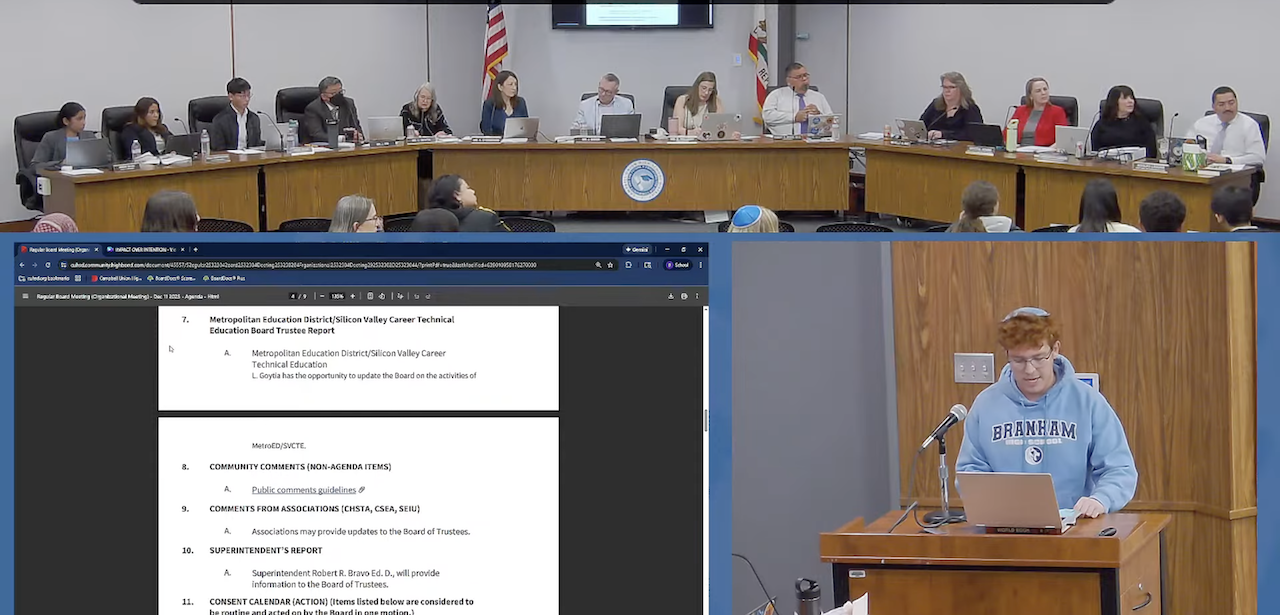The height and width of the screenshot is (615, 1280).
Task: Open the browser extensions icon
Action: tap(628, 265)
